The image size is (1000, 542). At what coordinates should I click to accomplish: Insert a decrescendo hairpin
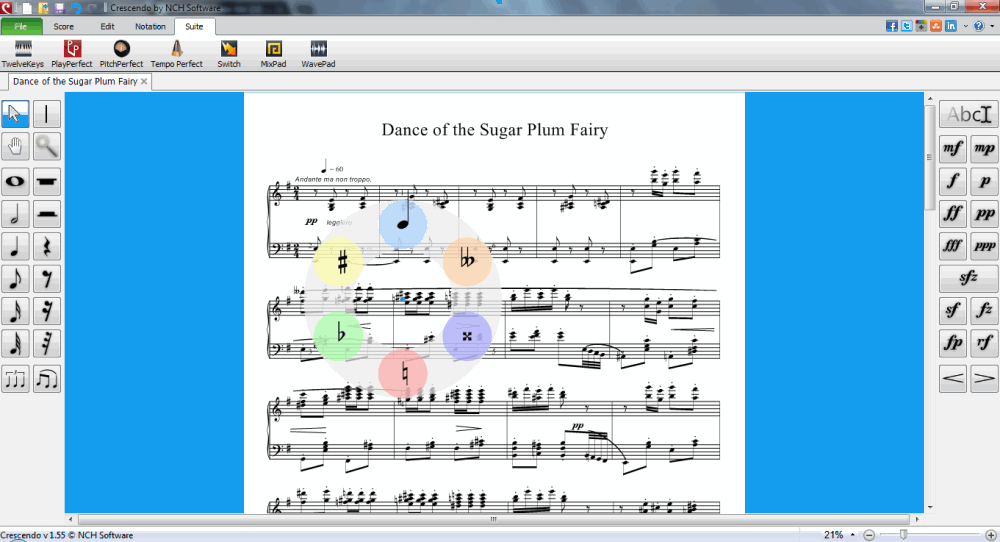984,378
